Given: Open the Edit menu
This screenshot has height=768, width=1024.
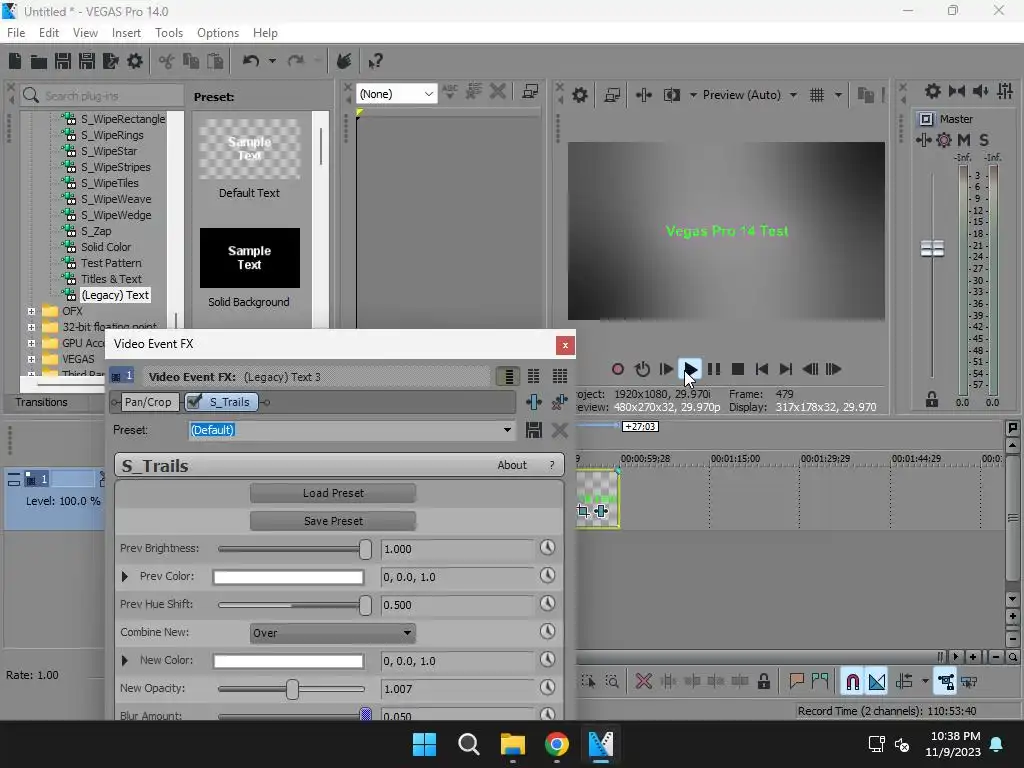Looking at the screenshot, I should (49, 33).
